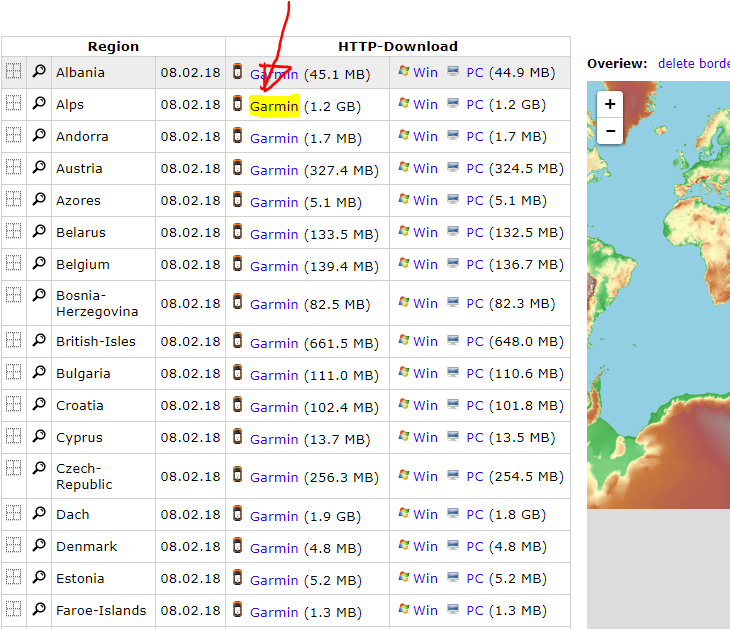Image resolution: width=730 pixels, height=629 pixels.
Task: Select the Denmark region name
Action: click(x=87, y=546)
